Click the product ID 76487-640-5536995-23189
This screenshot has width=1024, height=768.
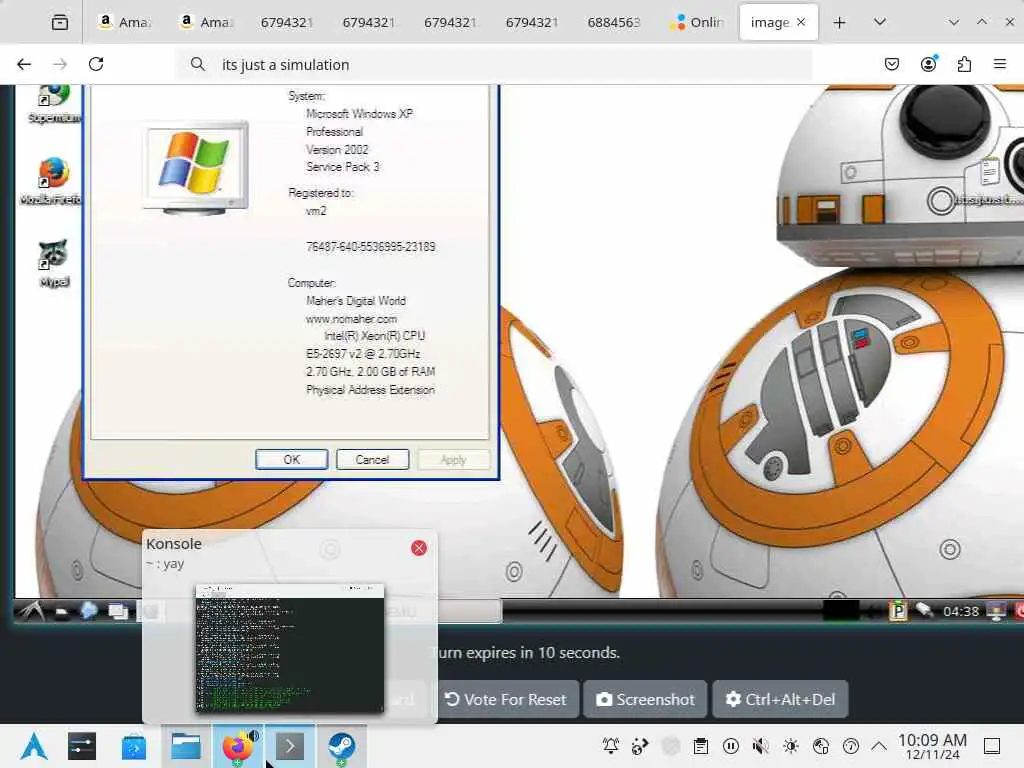371,247
